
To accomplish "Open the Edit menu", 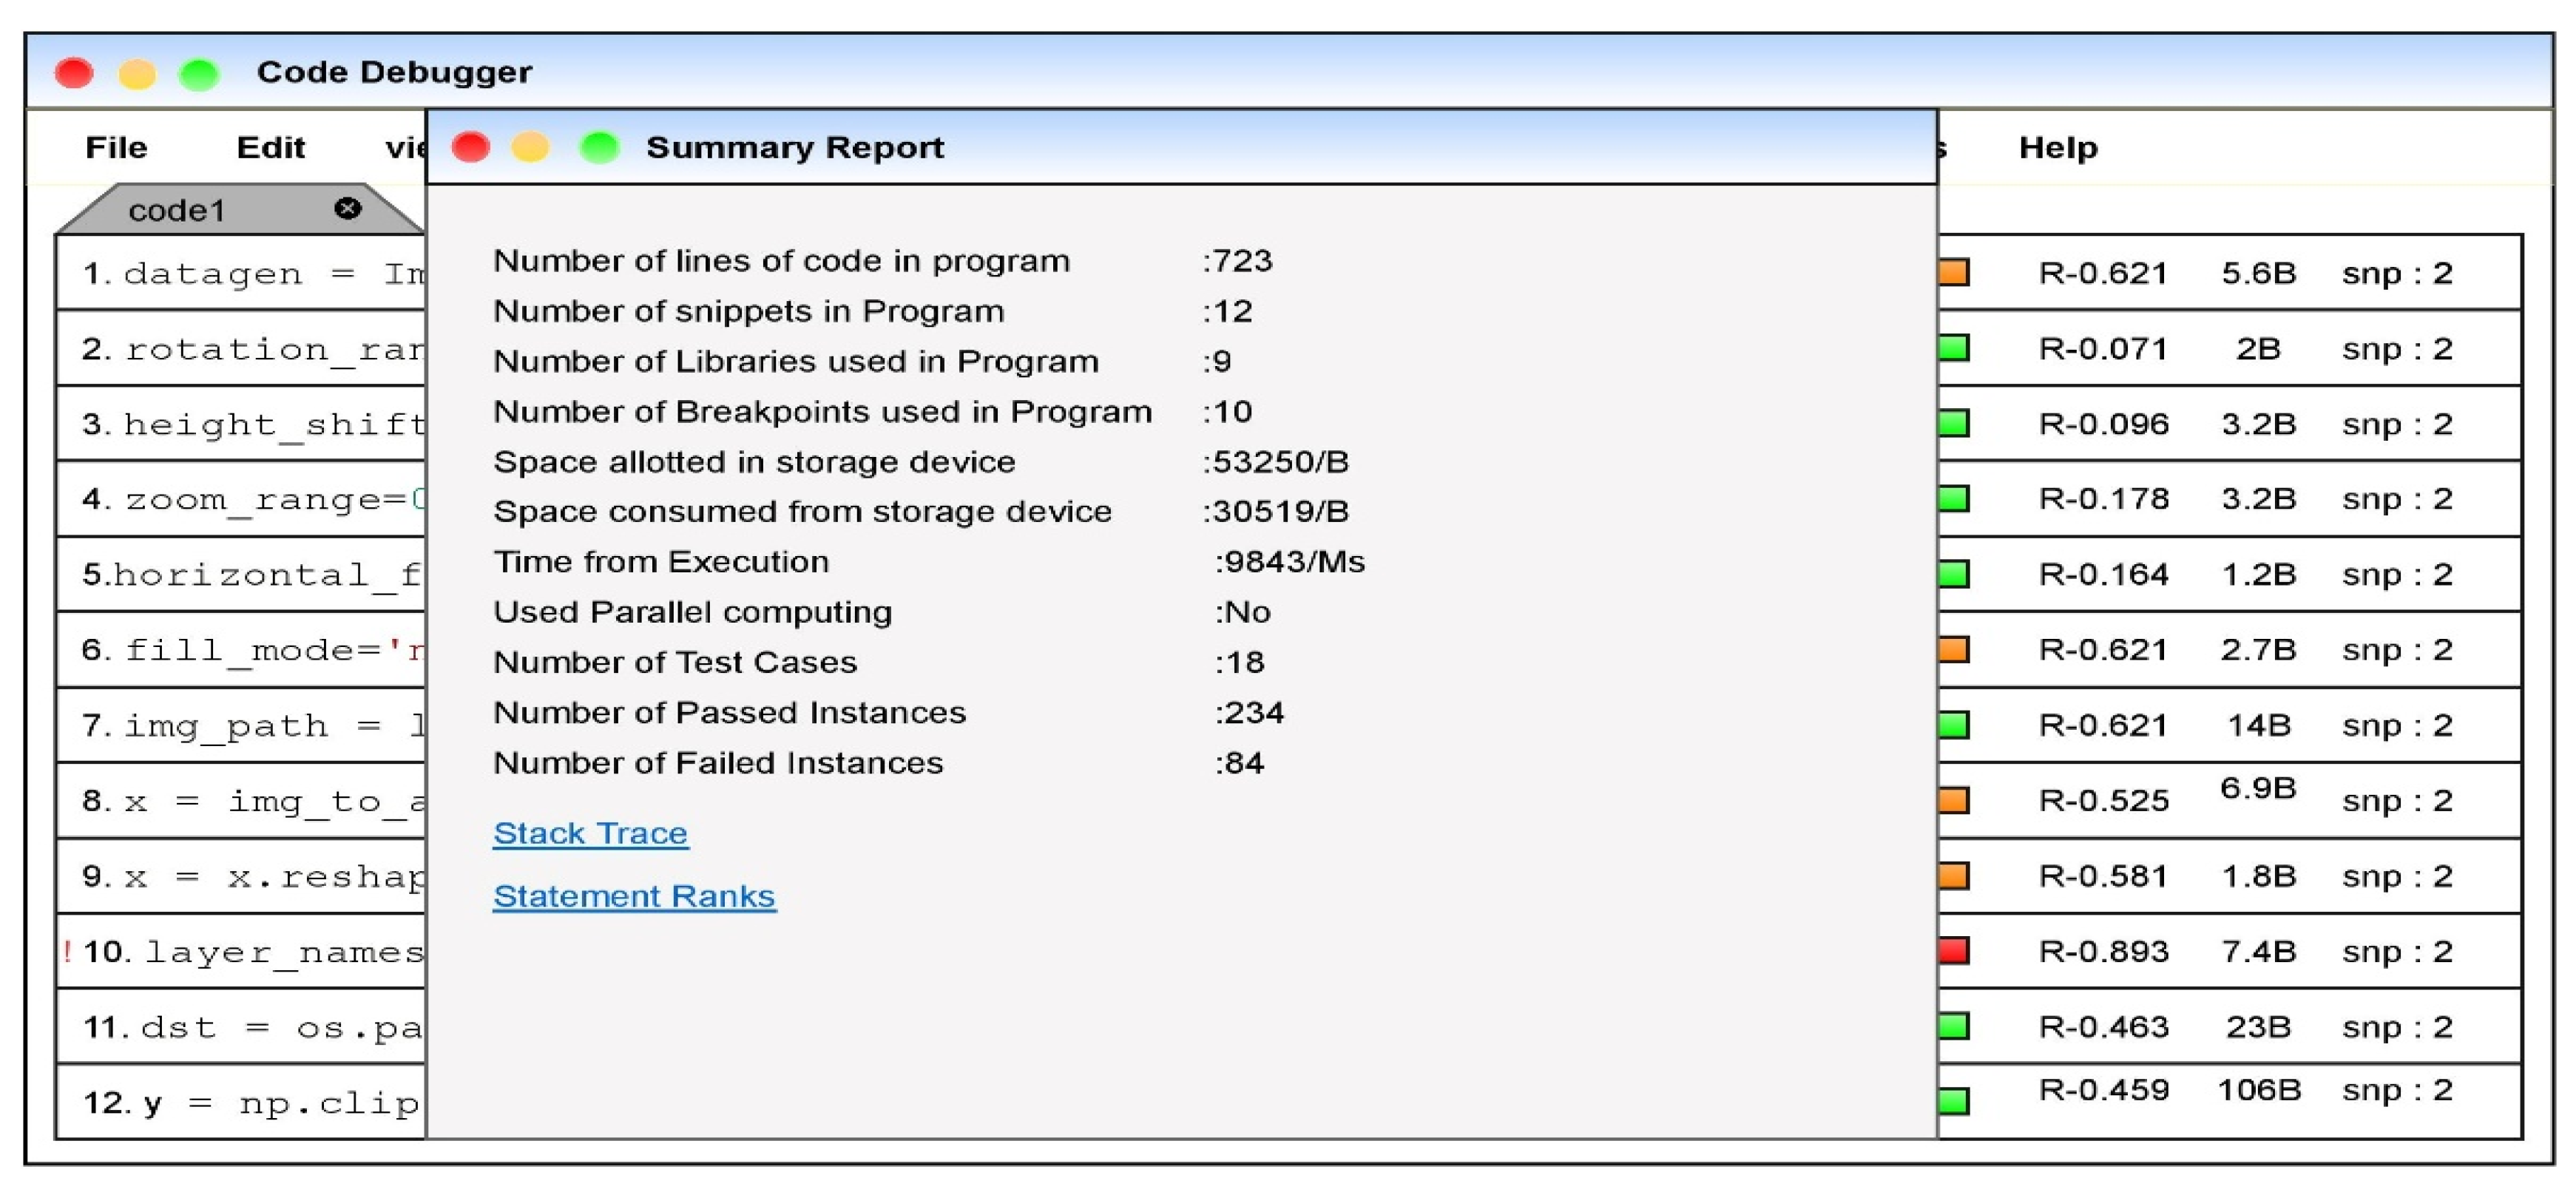I will (x=270, y=148).
